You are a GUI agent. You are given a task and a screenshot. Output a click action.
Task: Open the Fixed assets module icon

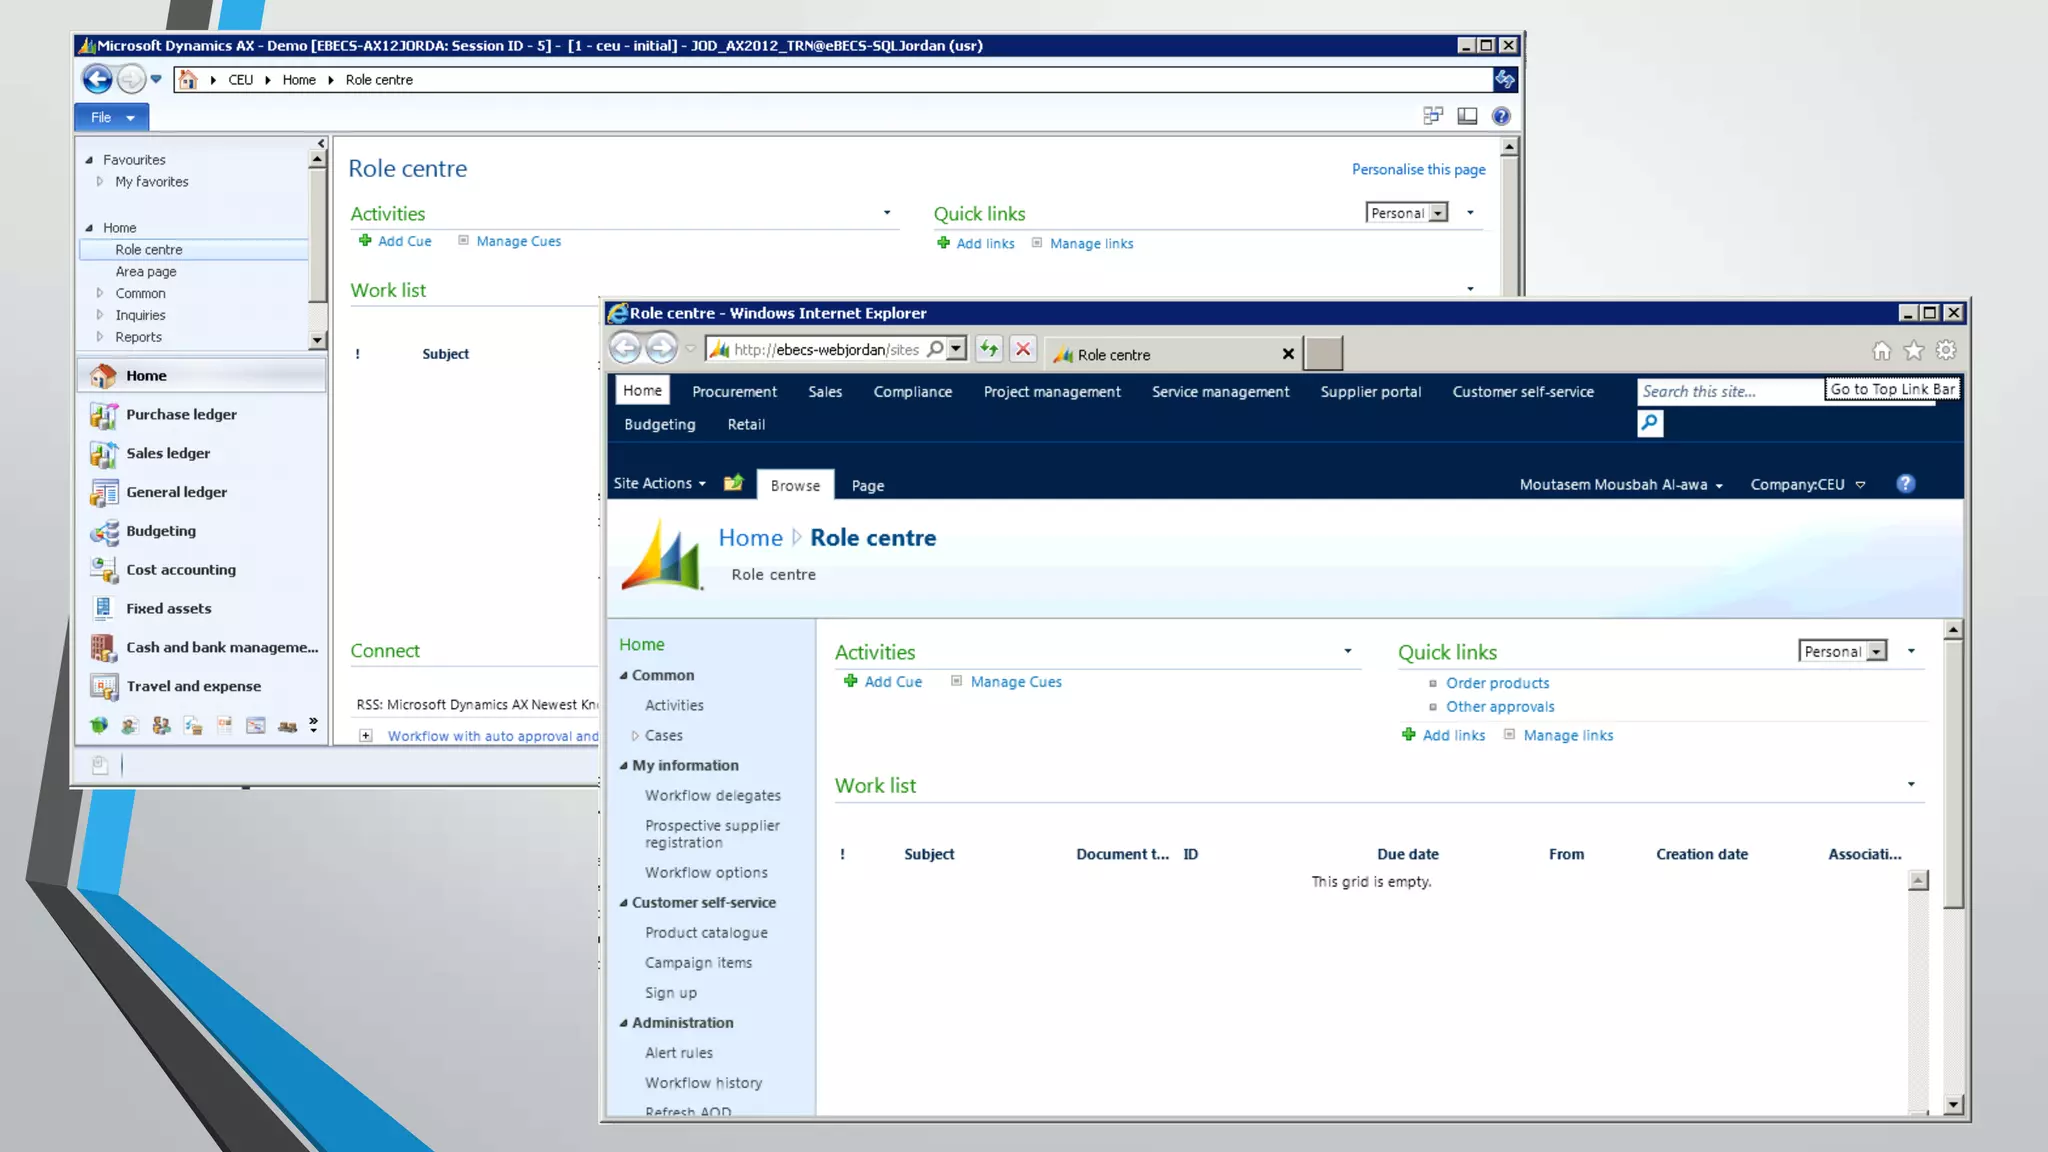(x=104, y=608)
